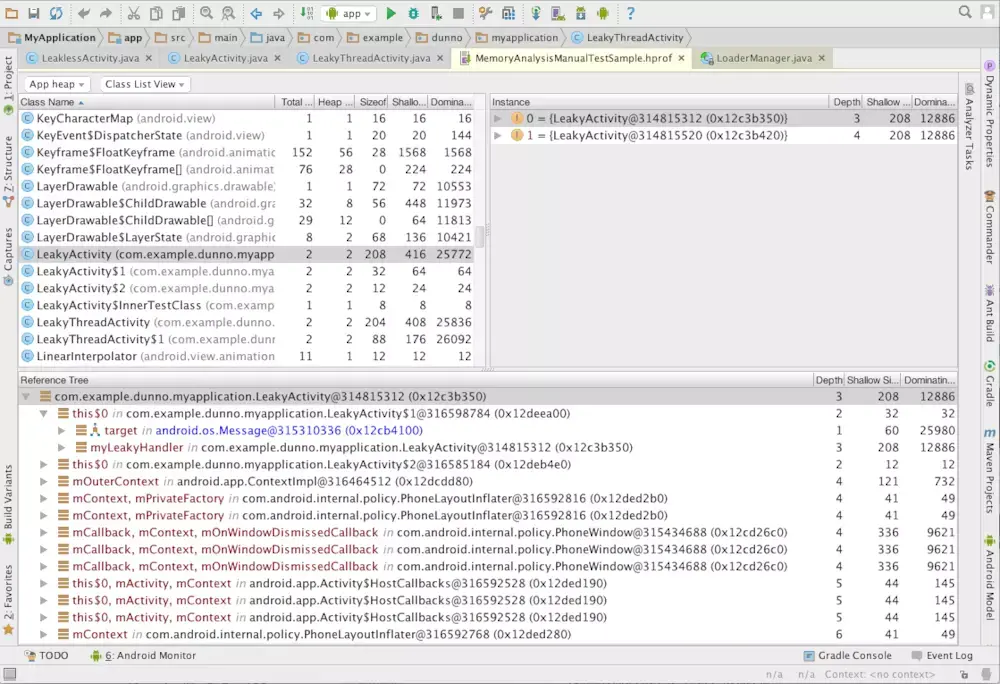Click the Paste clipboard icon
This screenshot has width=1000, height=684.
(x=179, y=13)
